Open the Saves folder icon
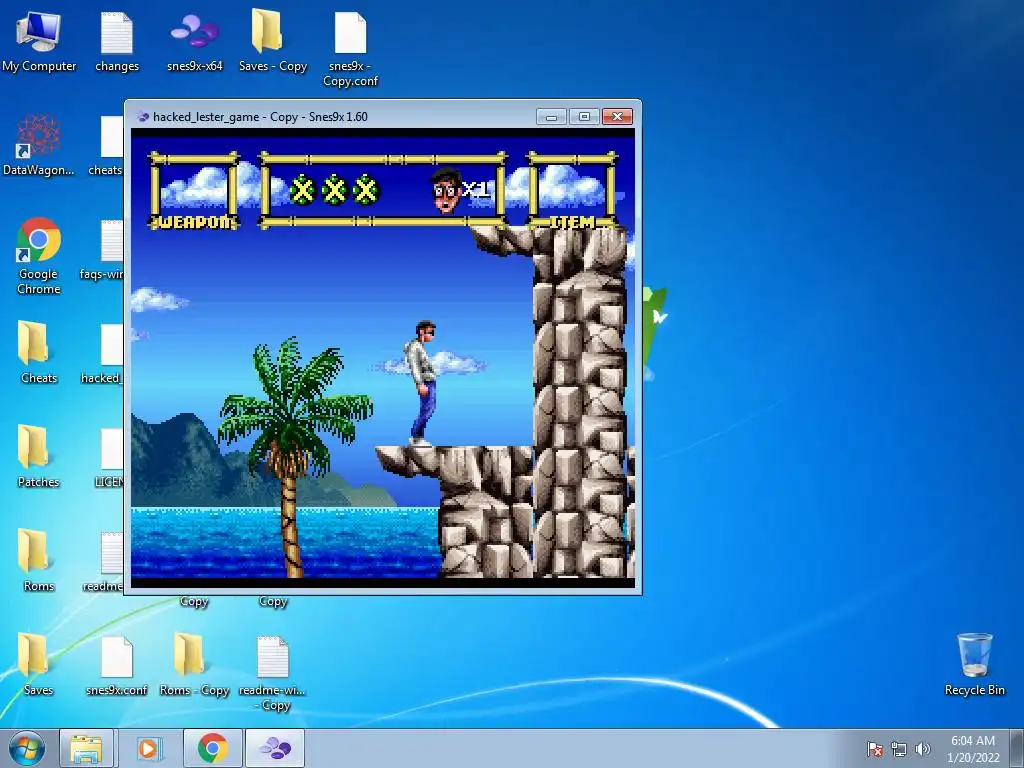This screenshot has height=768, width=1024. [39, 665]
